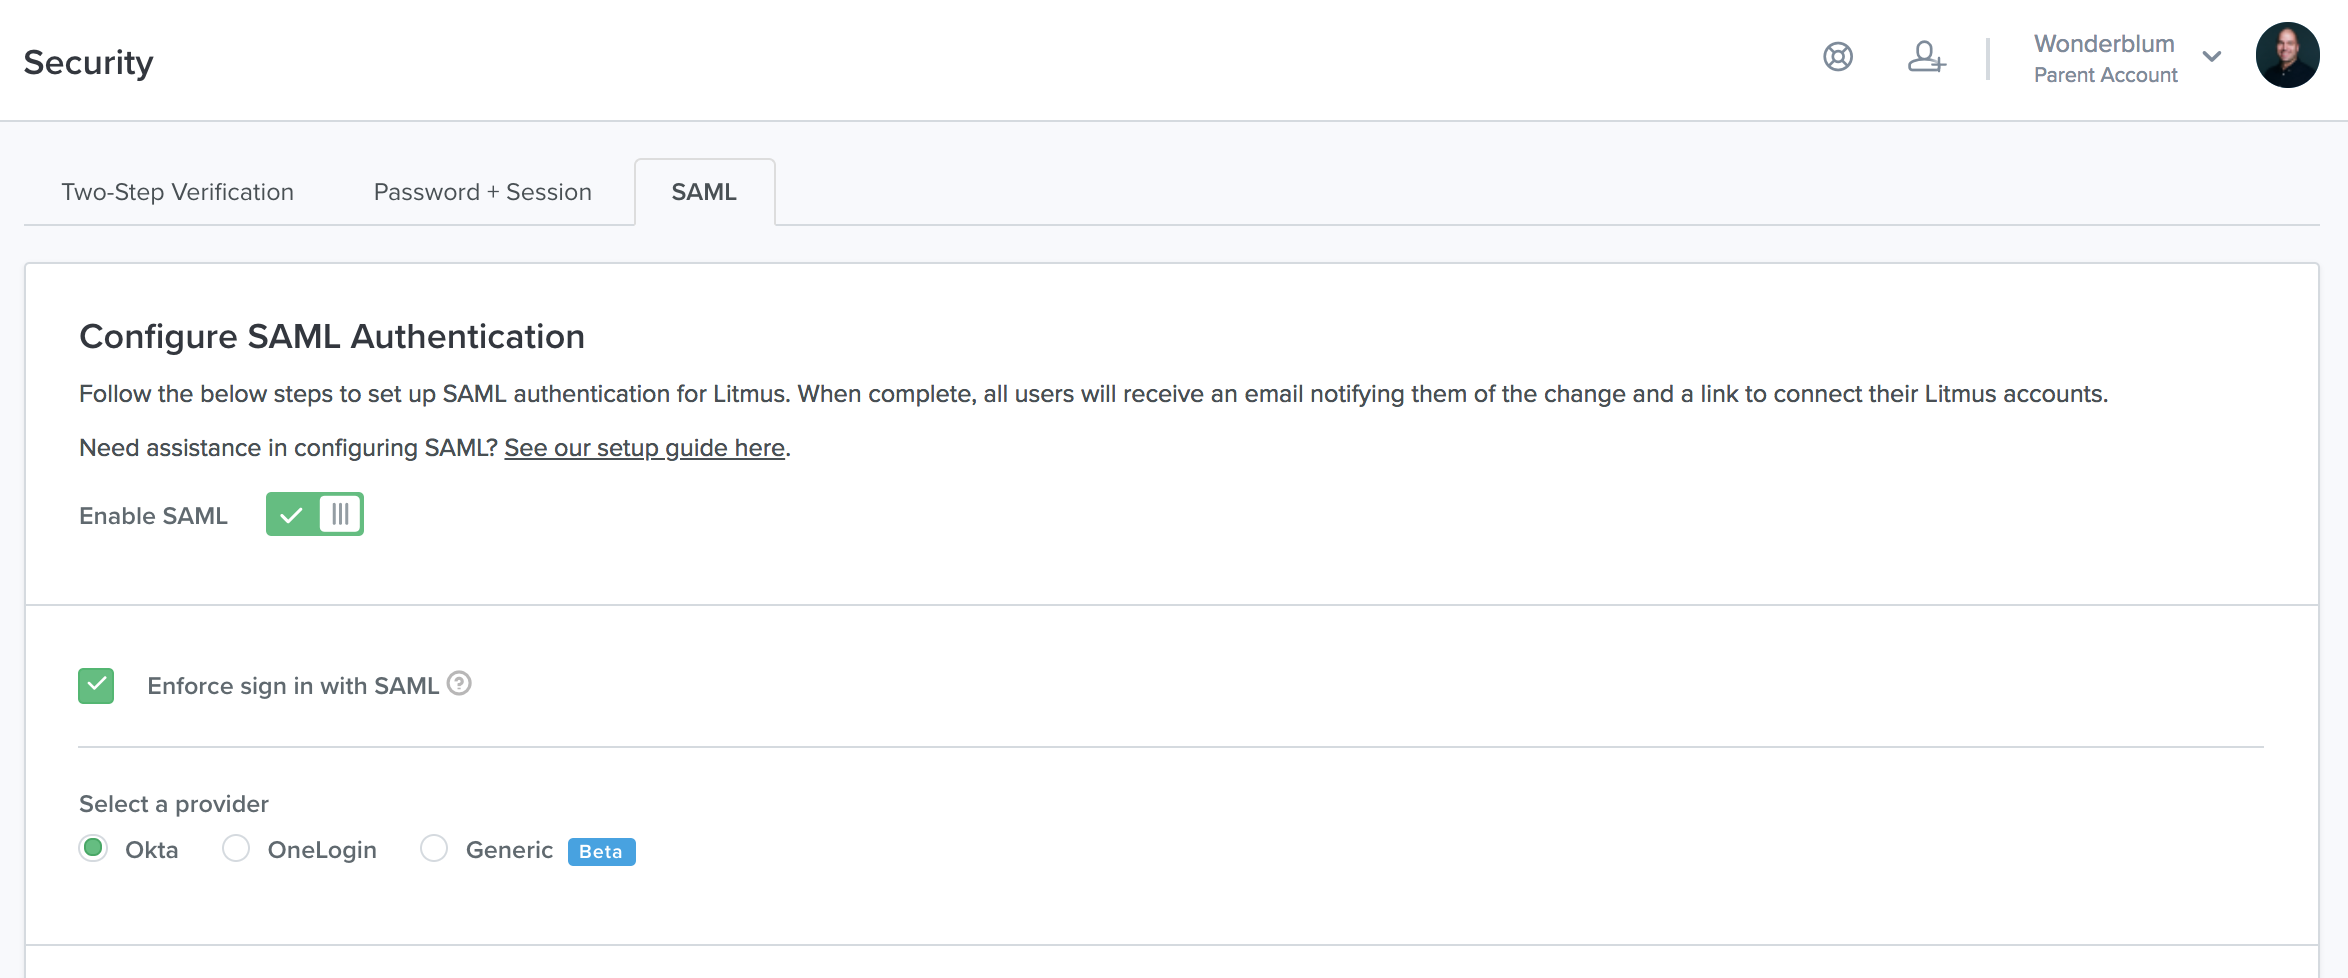Click the Enable SAML label
The height and width of the screenshot is (978, 2348).
[153, 516]
